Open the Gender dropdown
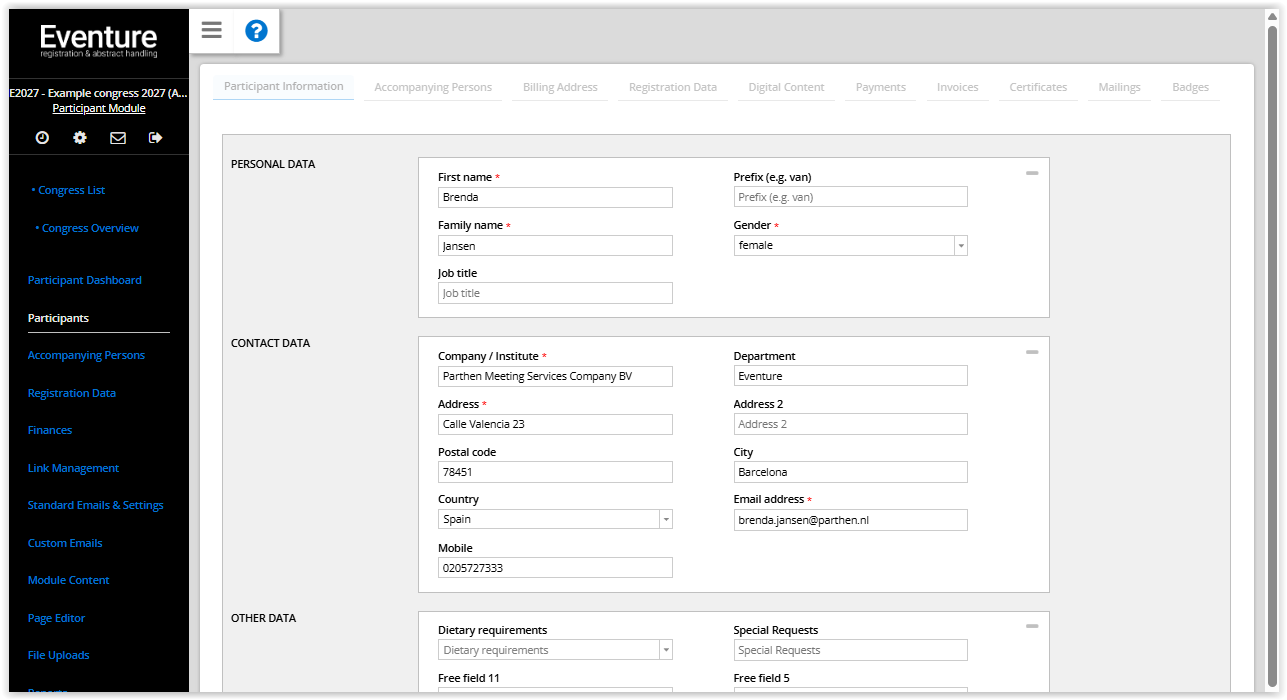1287x700 pixels. 960,246
